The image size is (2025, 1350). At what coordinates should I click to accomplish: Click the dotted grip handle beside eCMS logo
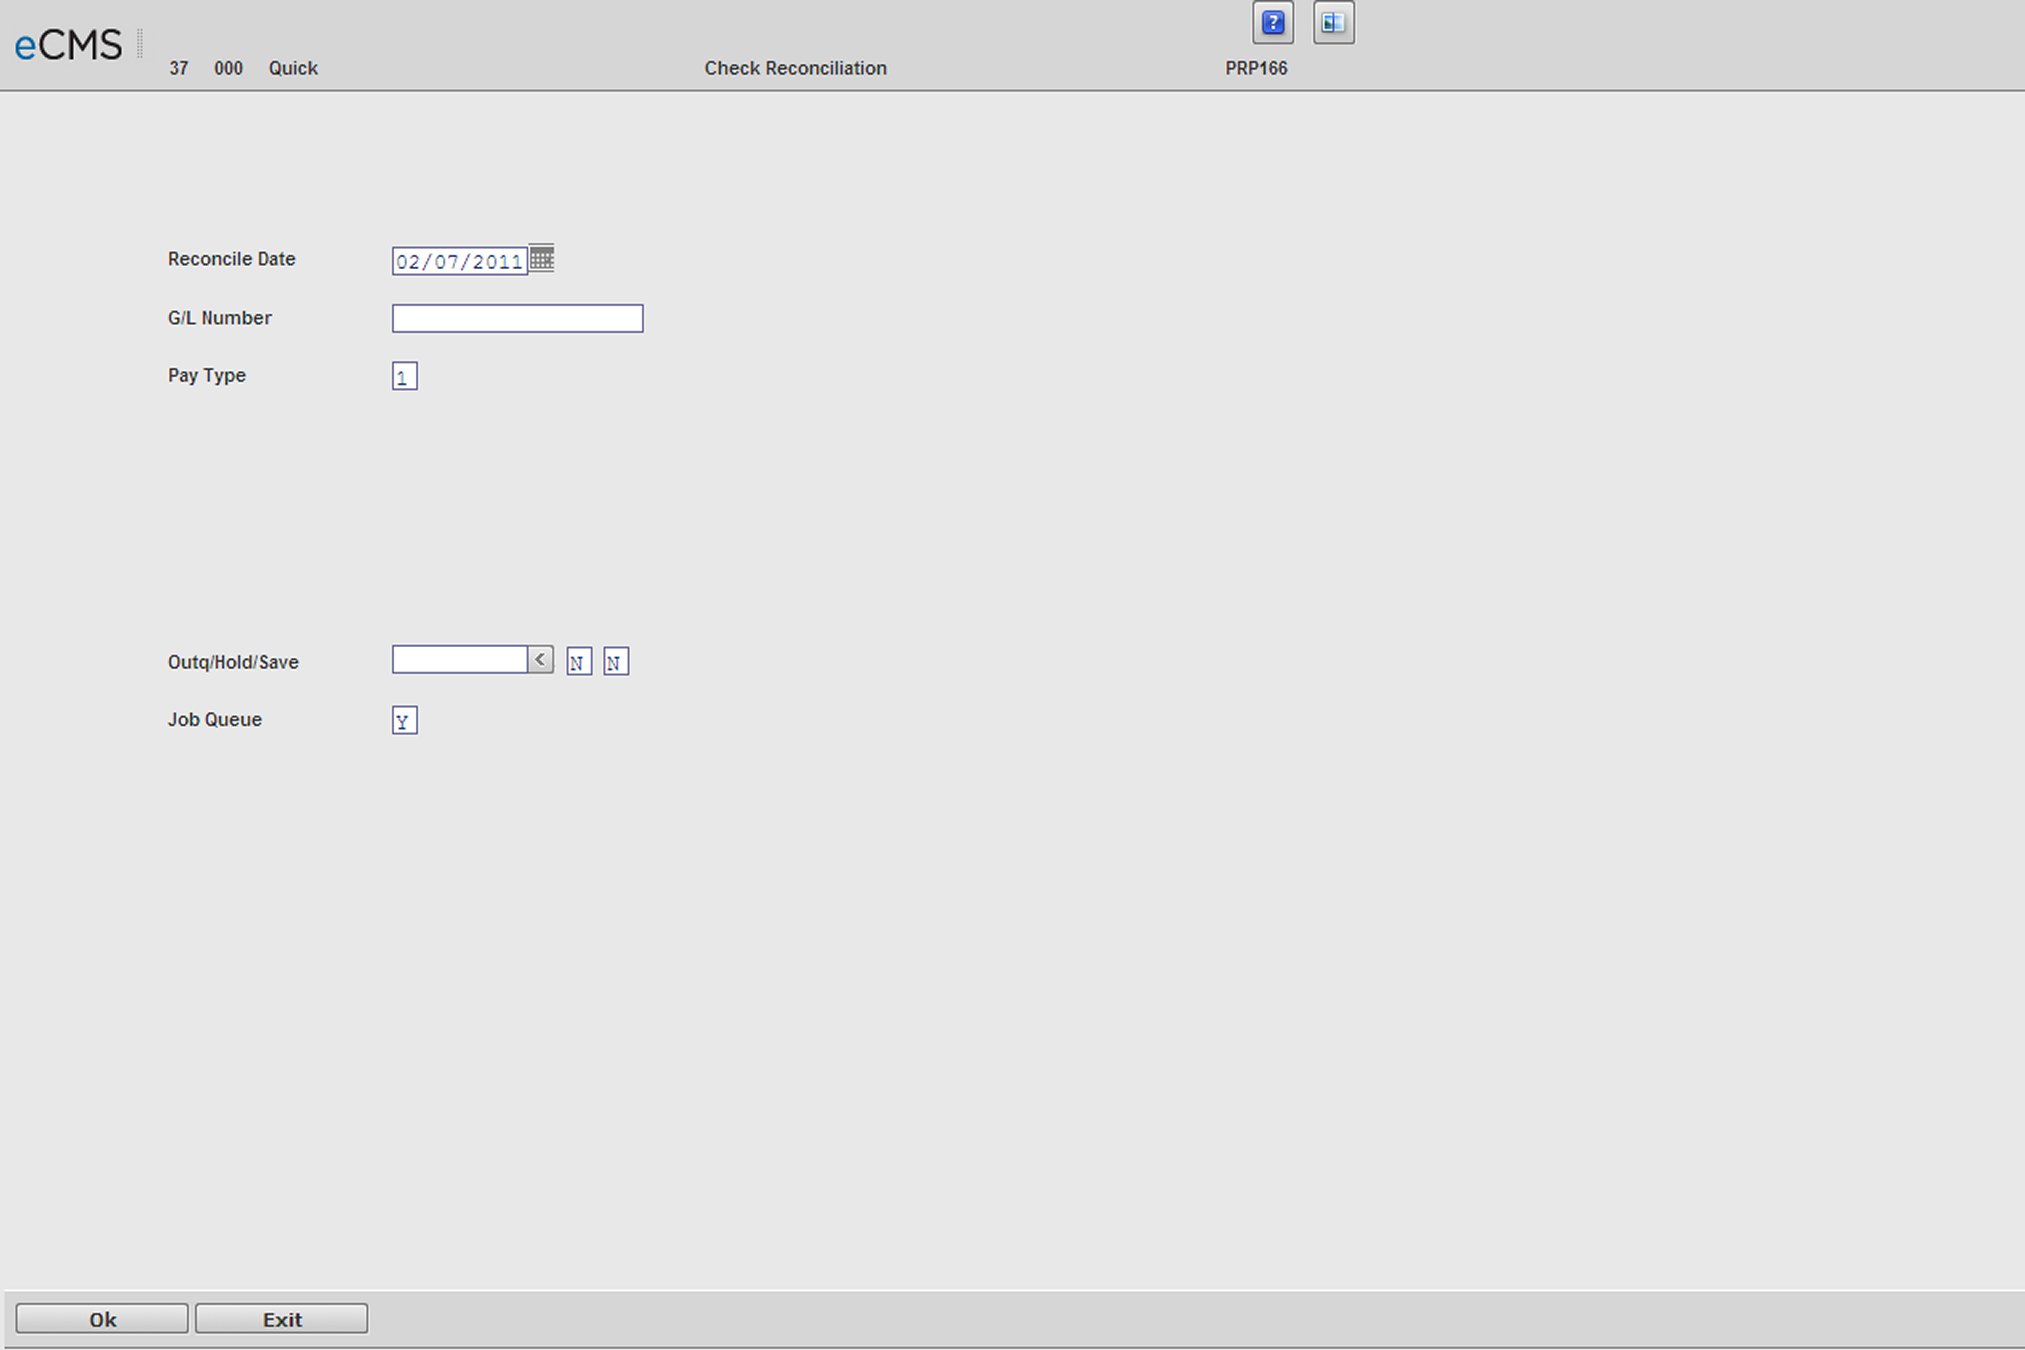pos(140,44)
